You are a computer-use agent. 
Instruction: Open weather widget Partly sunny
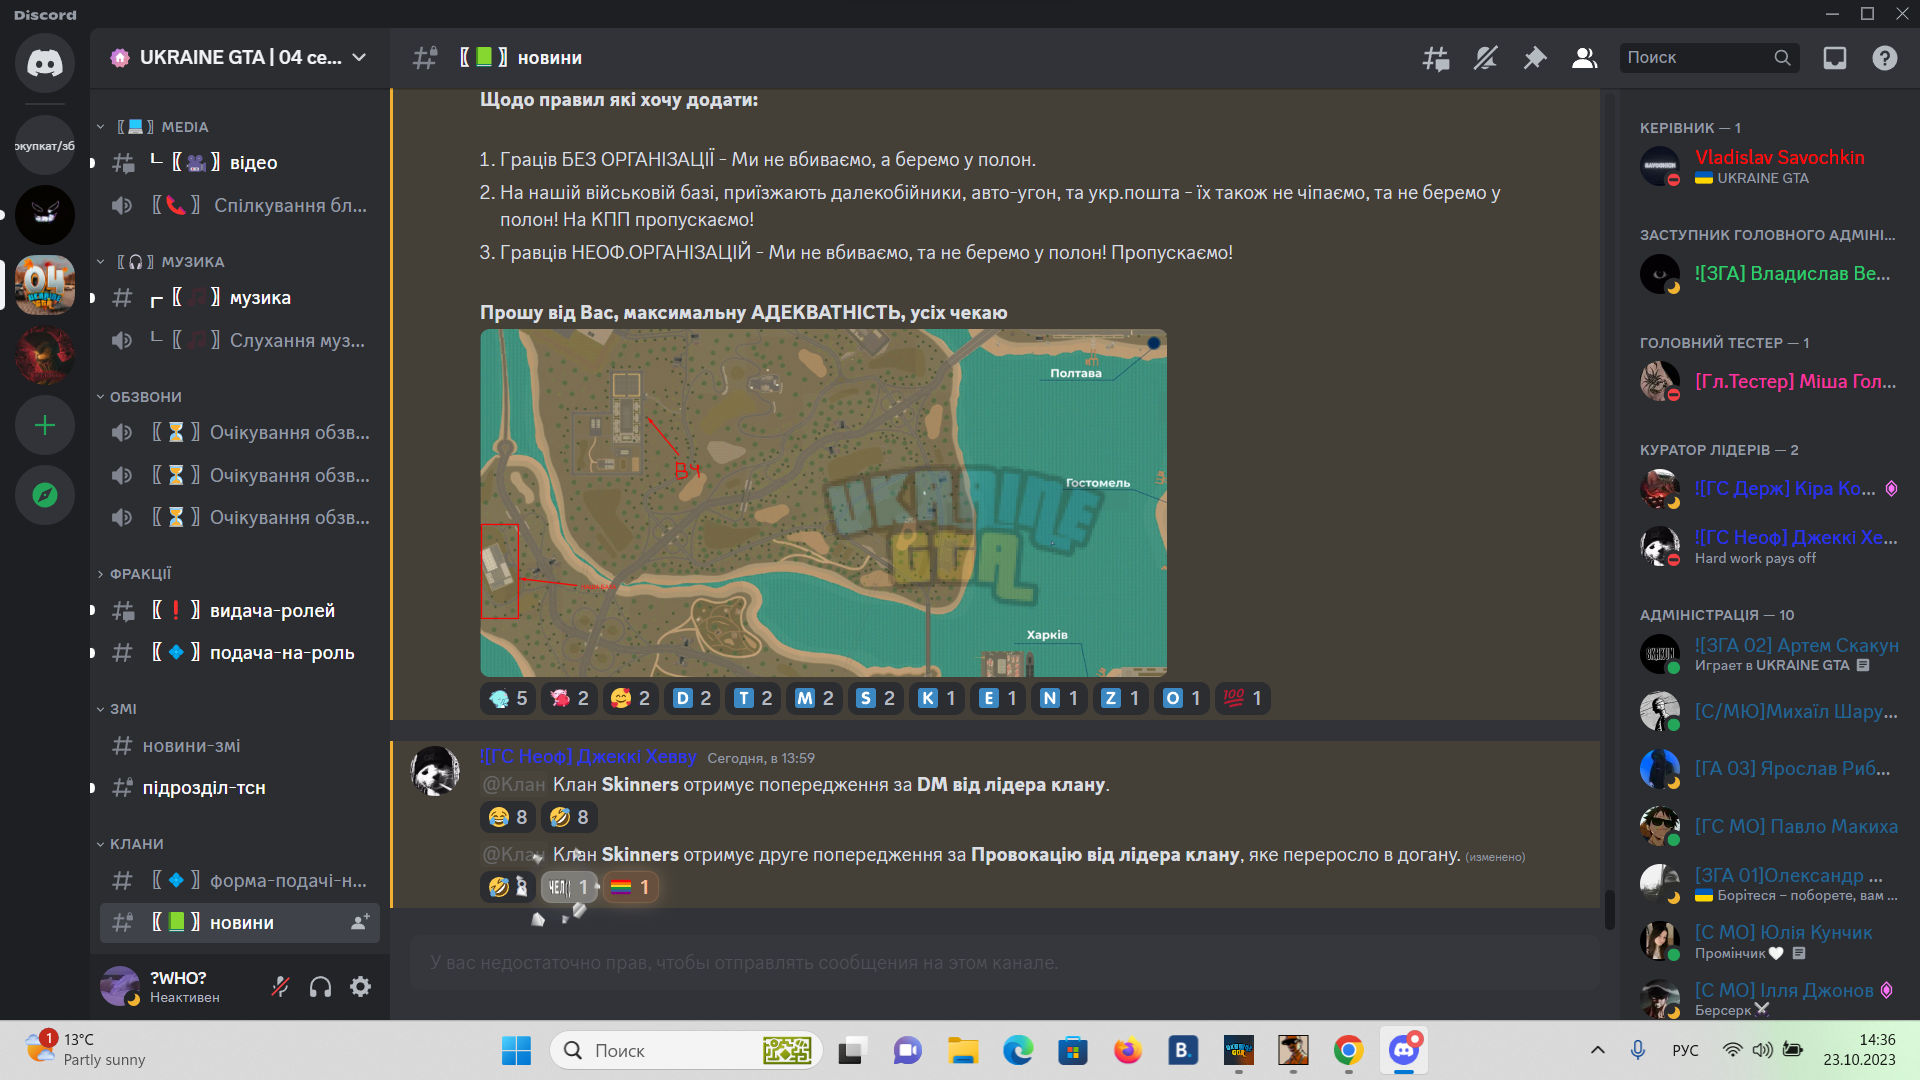point(86,1050)
